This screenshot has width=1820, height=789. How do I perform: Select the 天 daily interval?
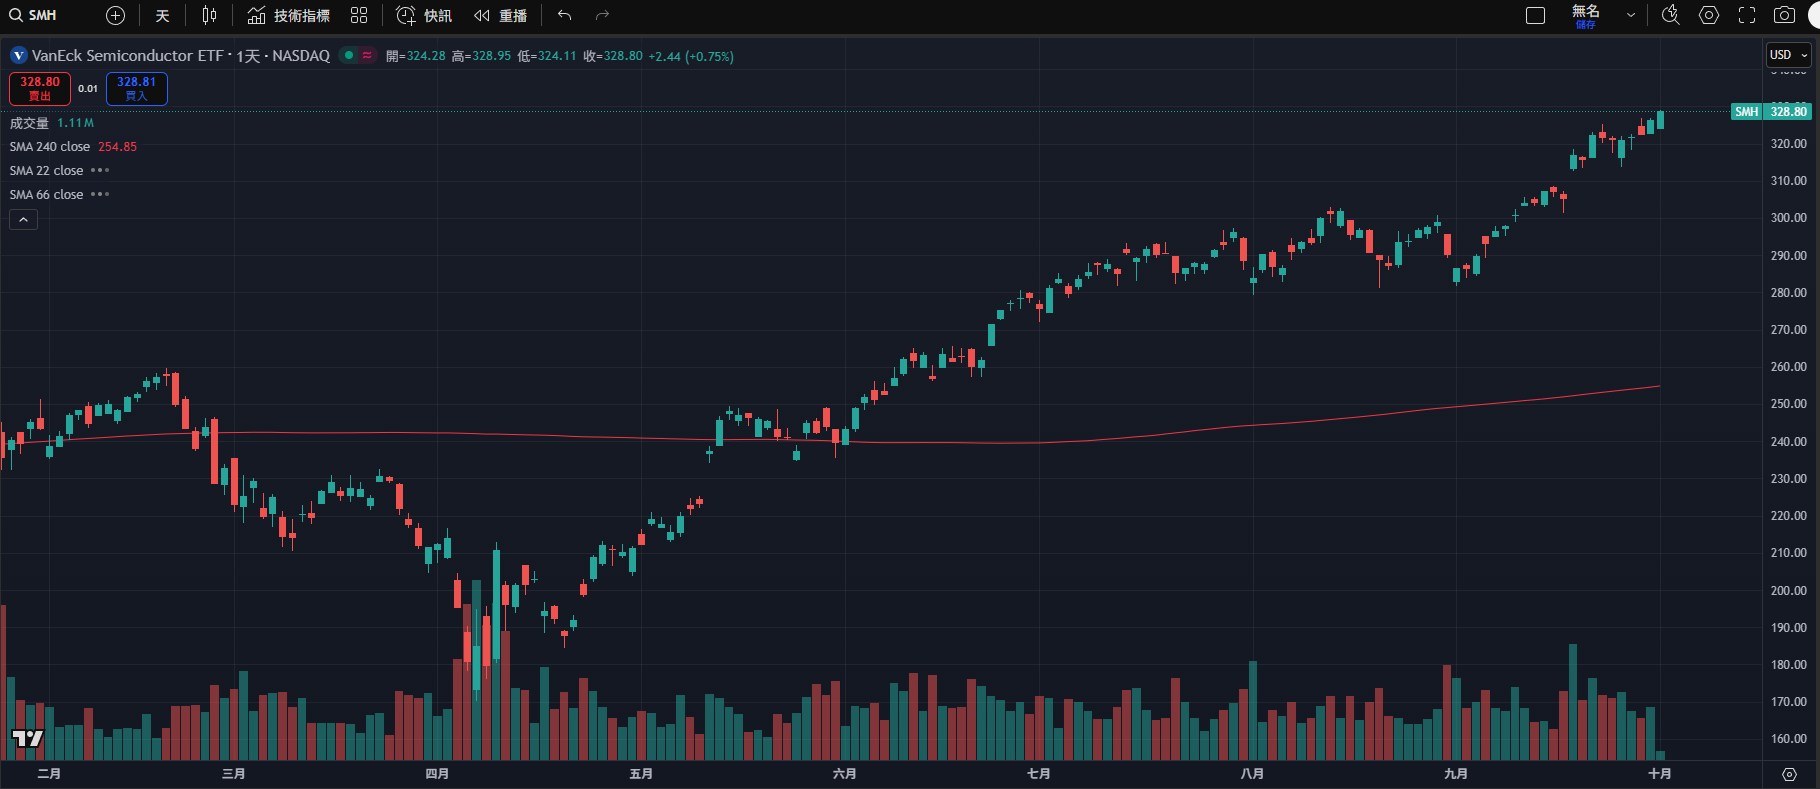pyautogui.click(x=163, y=15)
